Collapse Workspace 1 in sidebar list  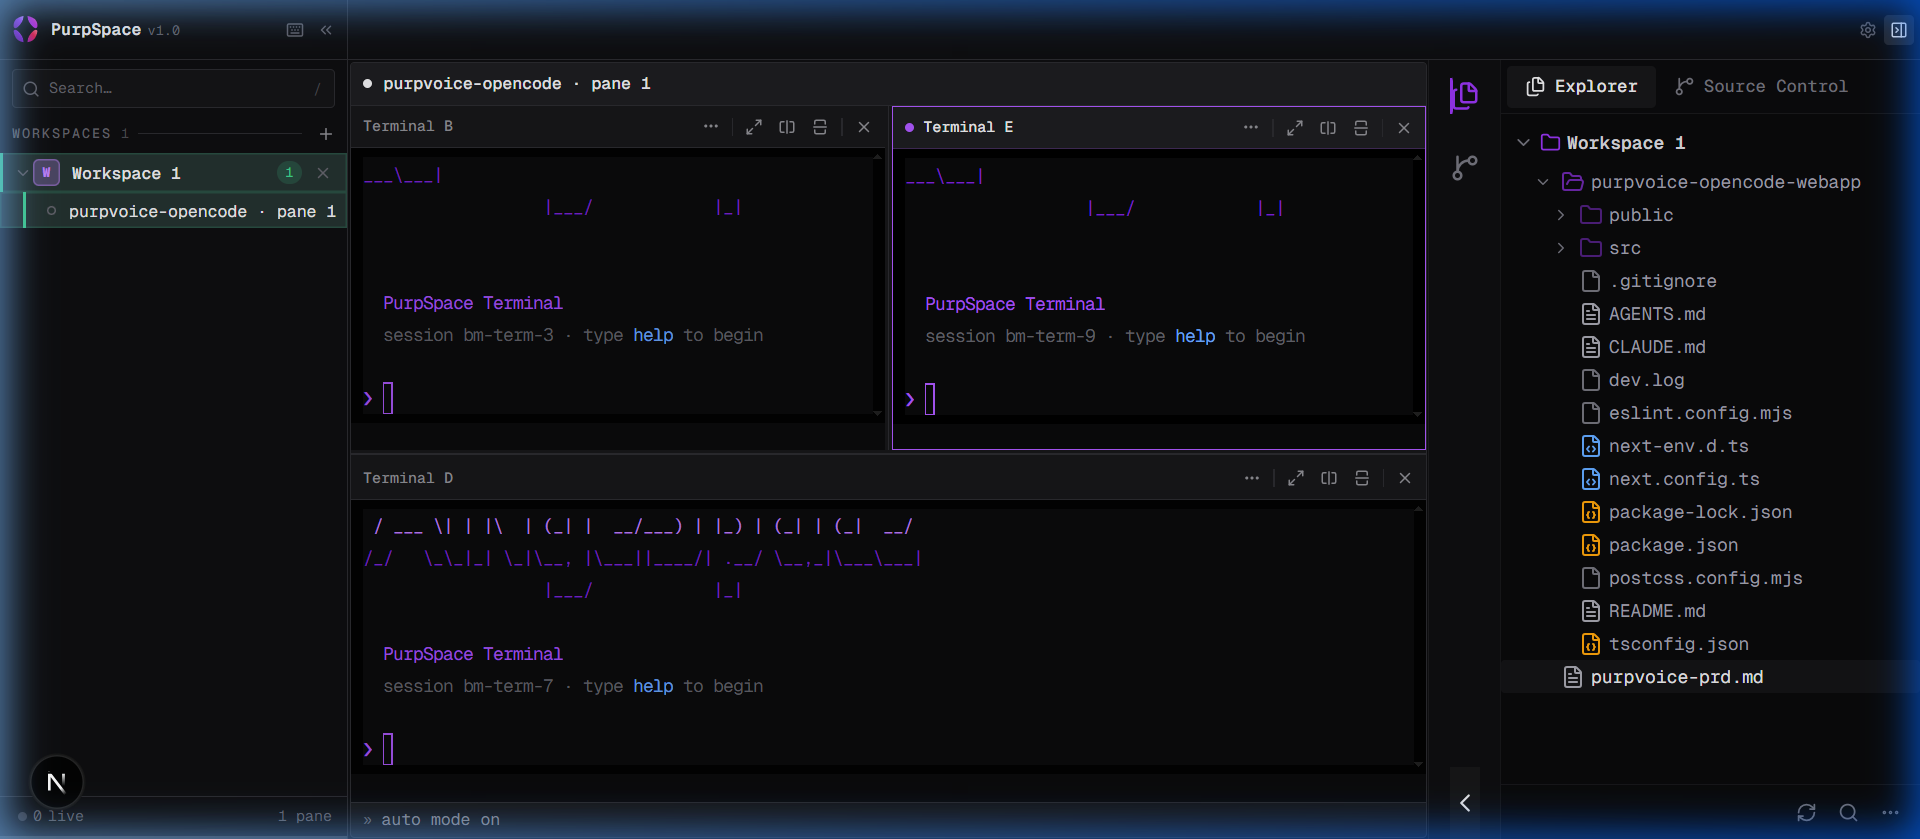click(x=22, y=173)
